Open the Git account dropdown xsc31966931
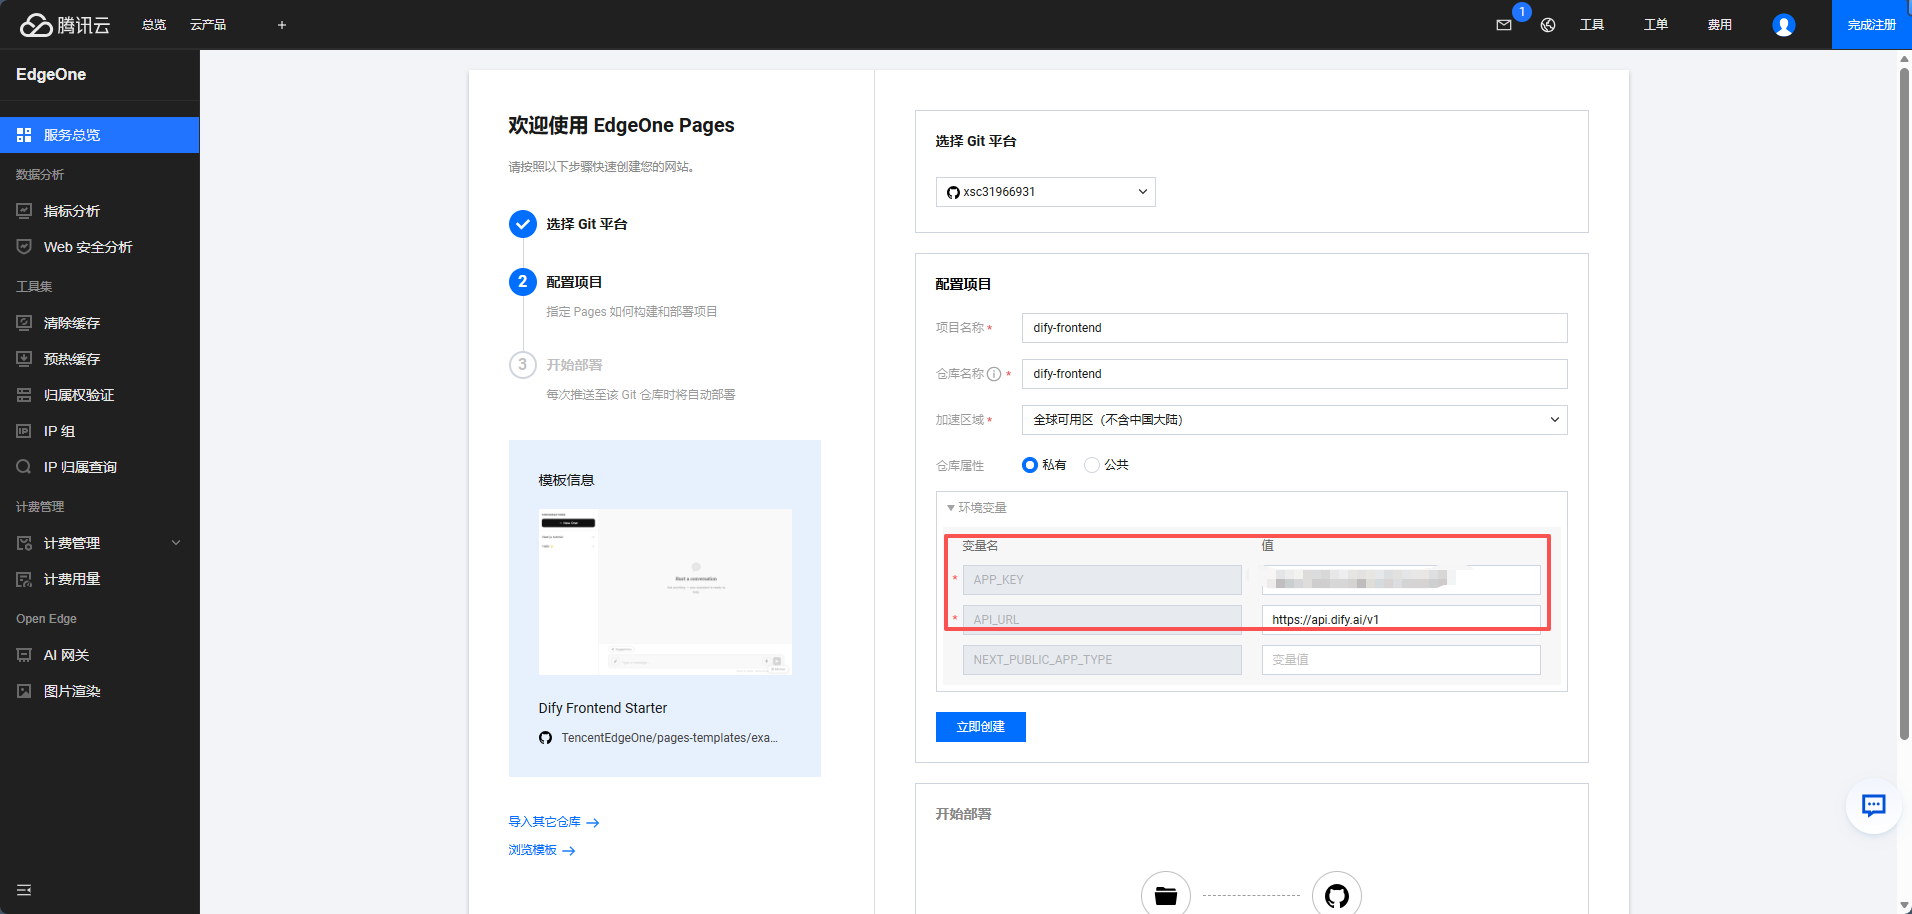The width and height of the screenshot is (1912, 914). 1046,192
